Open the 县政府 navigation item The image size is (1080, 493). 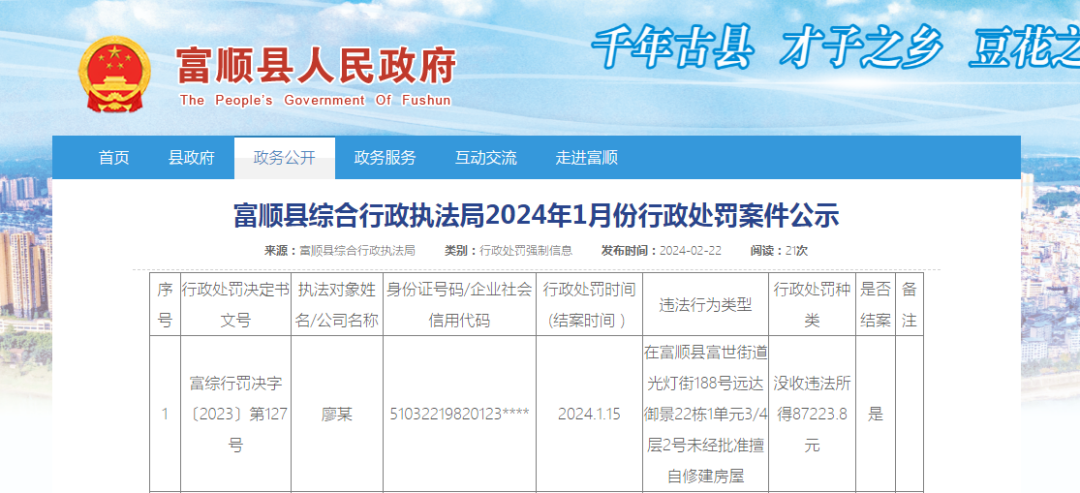[x=191, y=158]
